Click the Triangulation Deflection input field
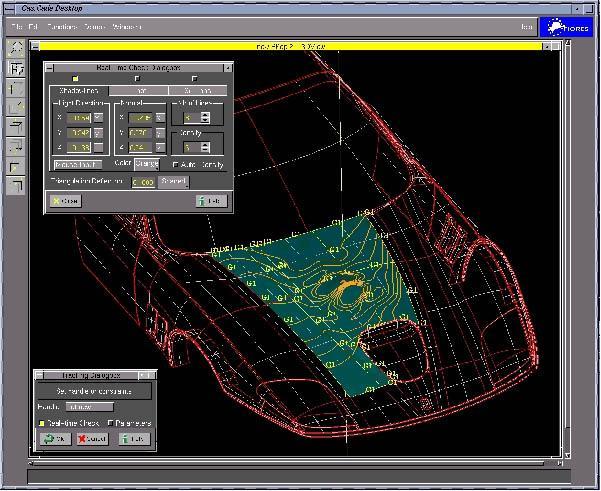601x491 pixels. click(x=144, y=182)
